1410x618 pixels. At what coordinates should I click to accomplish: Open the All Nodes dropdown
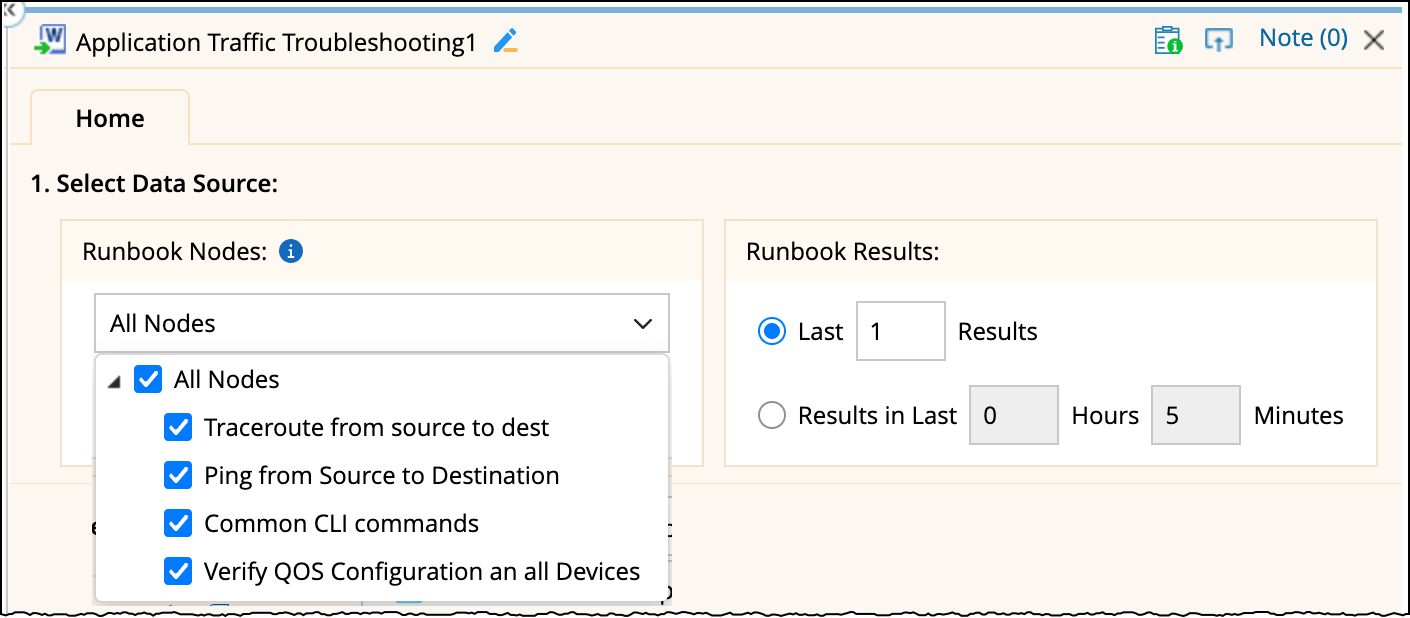point(382,324)
